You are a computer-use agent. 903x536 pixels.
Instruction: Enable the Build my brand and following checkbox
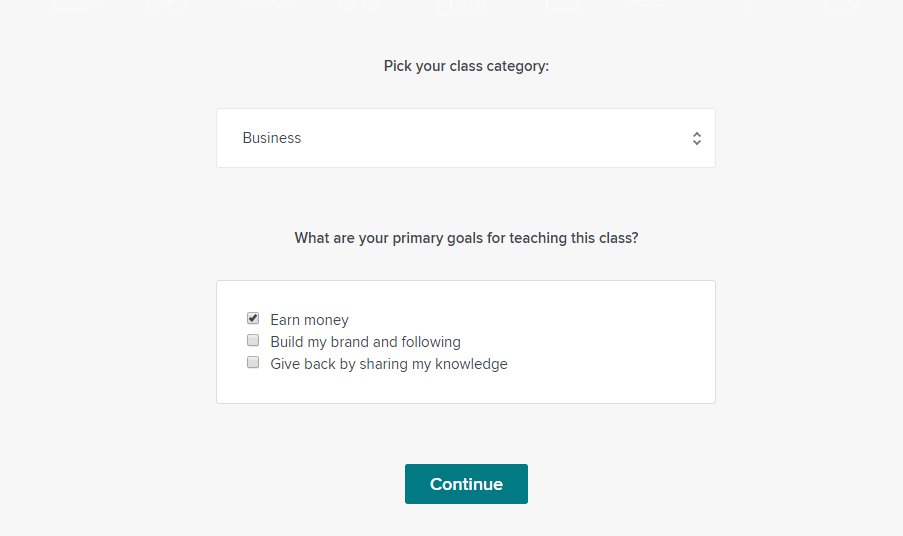(x=253, y=341)
